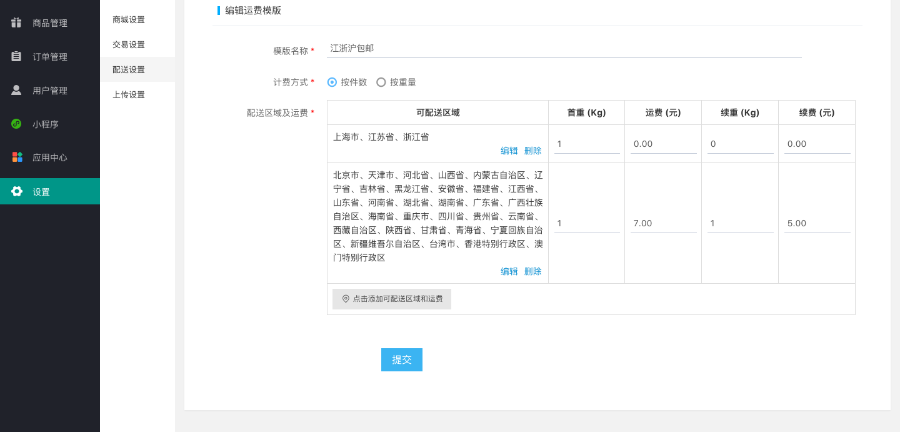The height and width of the screenshot is (432, 900).
Task: Select the 按件数 billing radio button
Action: 332,82
